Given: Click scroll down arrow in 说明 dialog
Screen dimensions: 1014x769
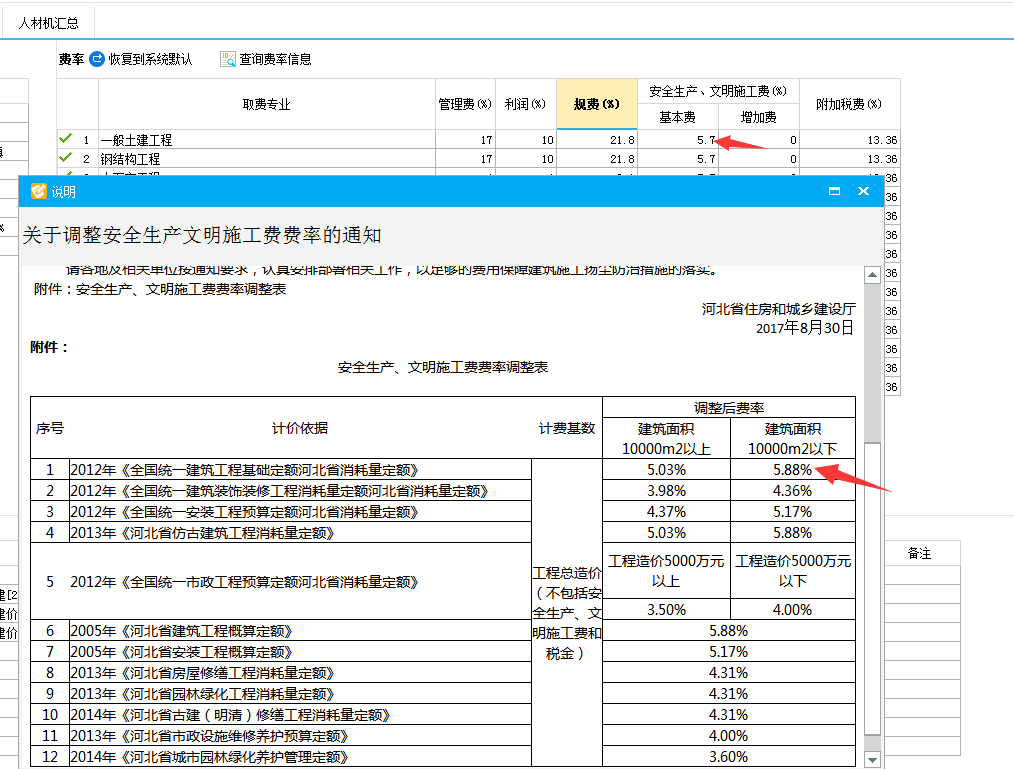Looking at the screenshot, I should point(872,759).
